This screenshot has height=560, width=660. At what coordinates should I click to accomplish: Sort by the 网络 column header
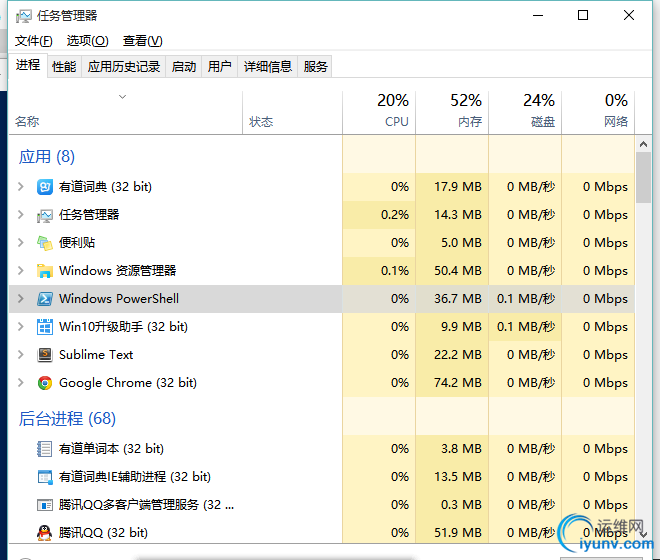coord(598,112)
